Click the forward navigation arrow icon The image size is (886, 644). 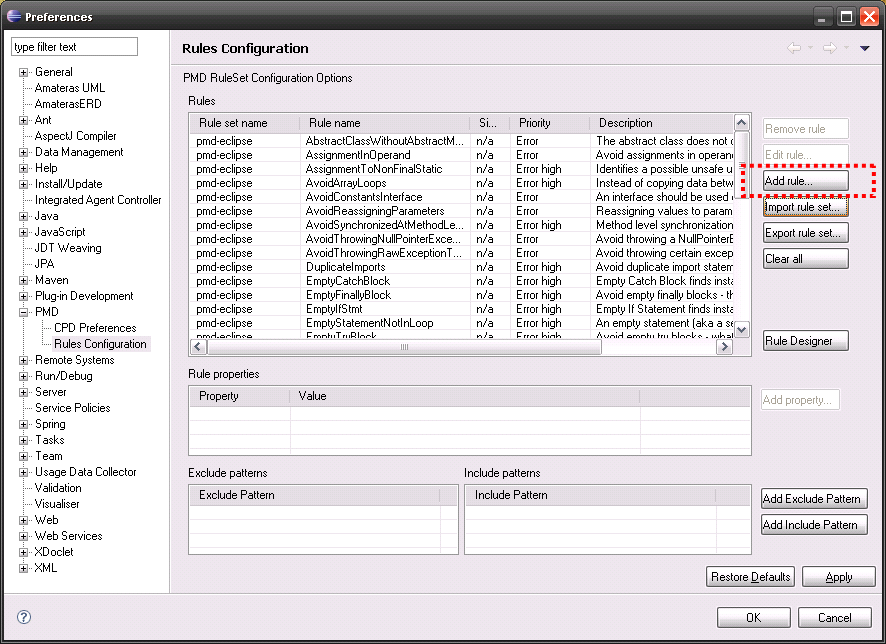click(x=829, y=48)
